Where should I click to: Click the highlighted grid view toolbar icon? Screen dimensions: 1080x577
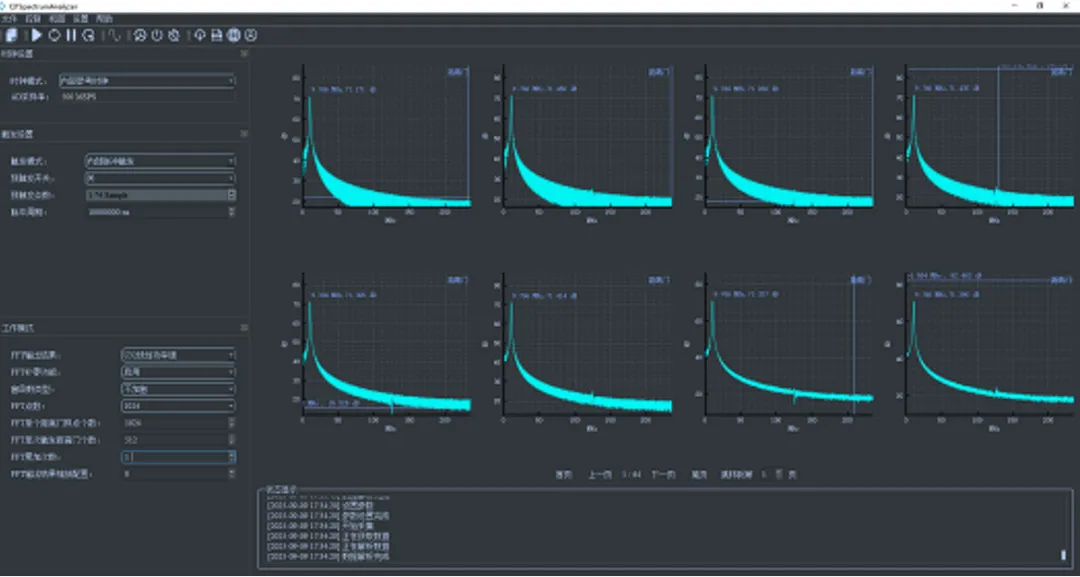pyautogui.click(x=233, y=35)
